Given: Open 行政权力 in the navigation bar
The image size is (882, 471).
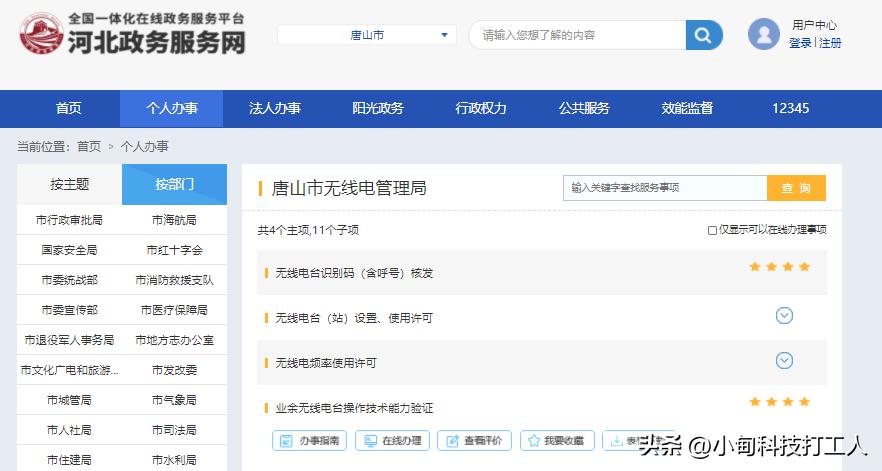Looking at the screenshot, I should (x=481, y=108).
